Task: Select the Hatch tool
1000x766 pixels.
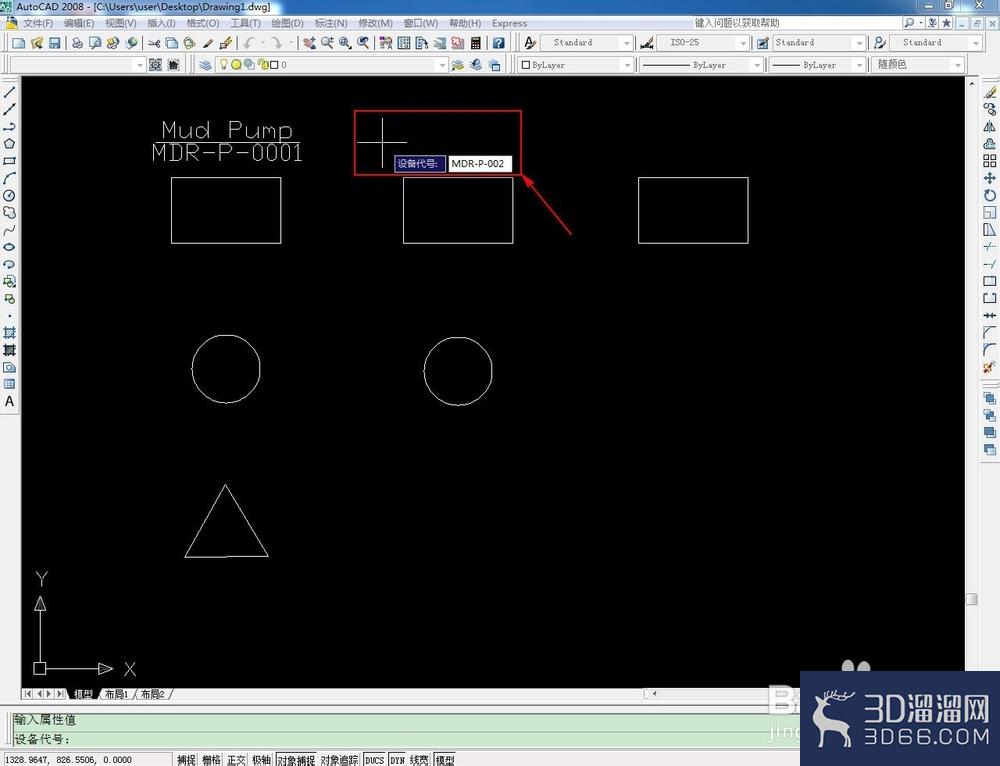Action: click(10, 332)
